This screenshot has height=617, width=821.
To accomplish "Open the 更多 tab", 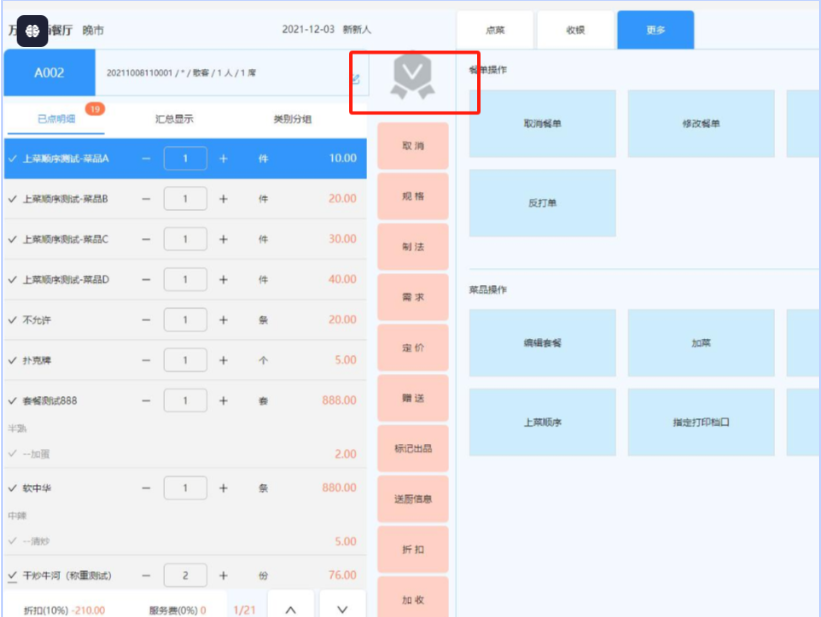I will click(x=655, y=30).
